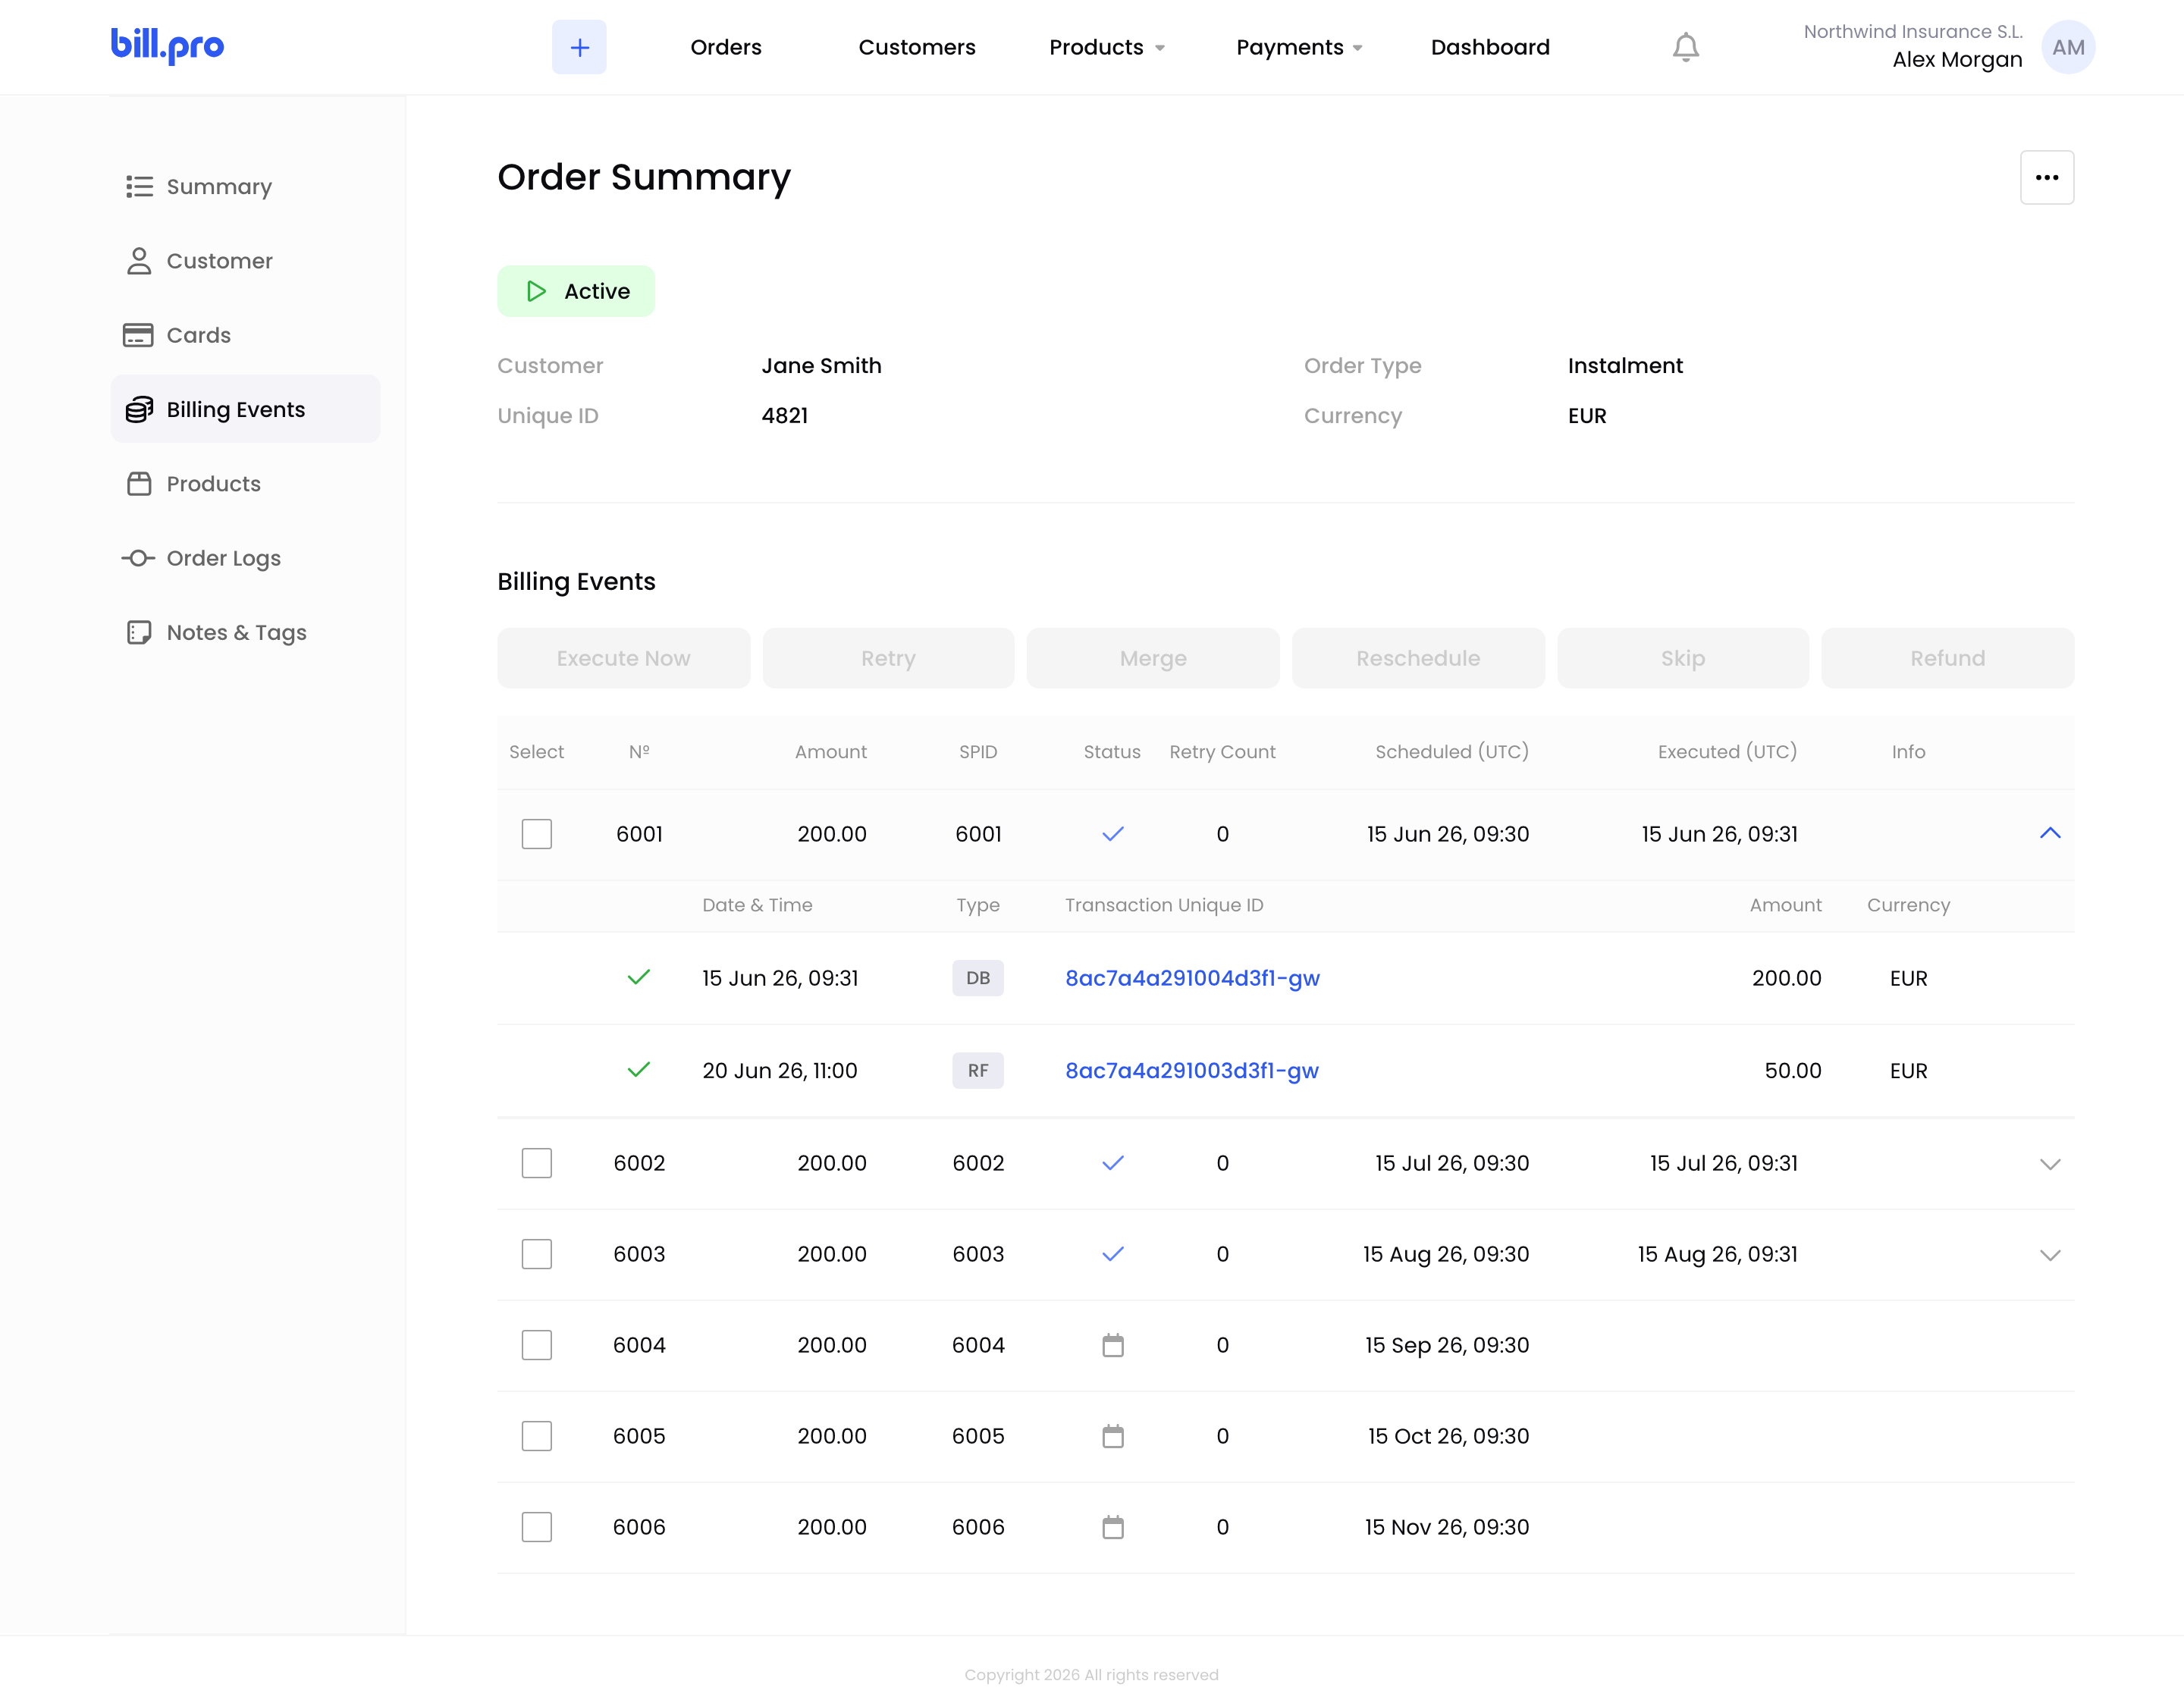This screenshot has width=2184, height=1706.
Task: Click the green checkmark on the RF transaction
Action: [638, 1070]
